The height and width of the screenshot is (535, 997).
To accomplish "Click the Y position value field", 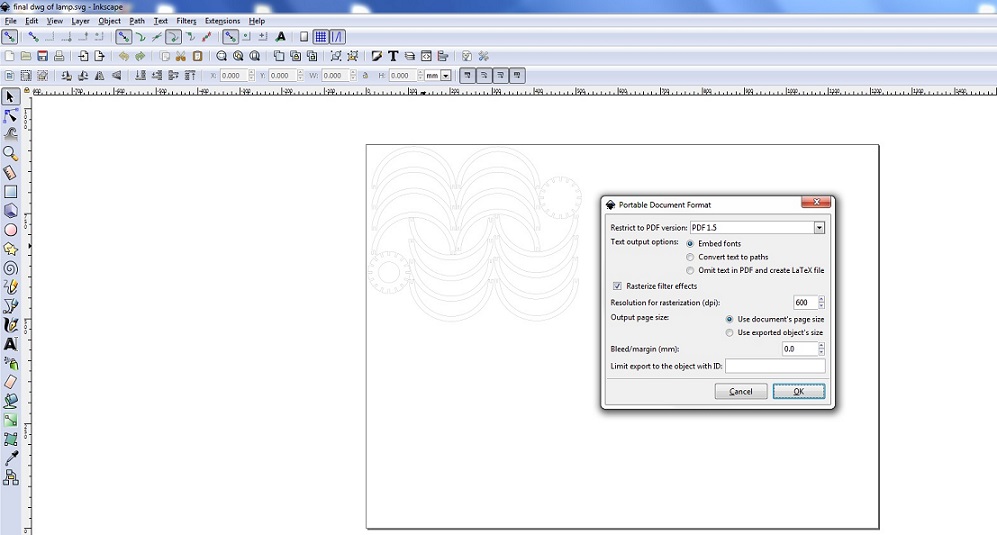I will click(282, 75).
